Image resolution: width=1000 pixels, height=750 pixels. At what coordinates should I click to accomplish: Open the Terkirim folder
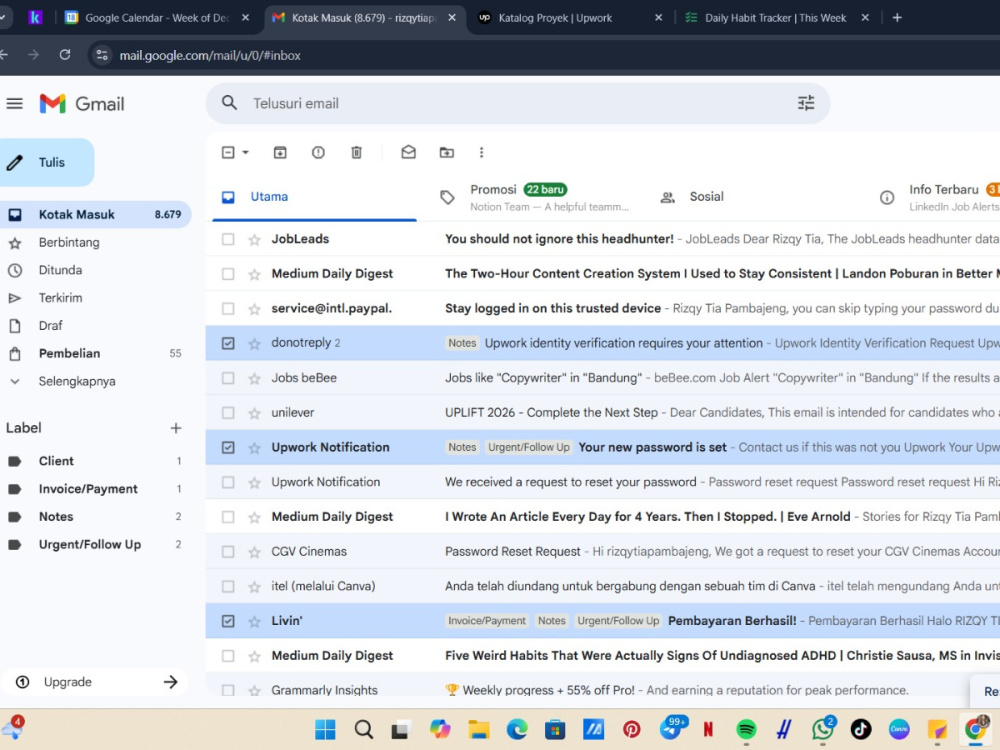click(61, 298)
